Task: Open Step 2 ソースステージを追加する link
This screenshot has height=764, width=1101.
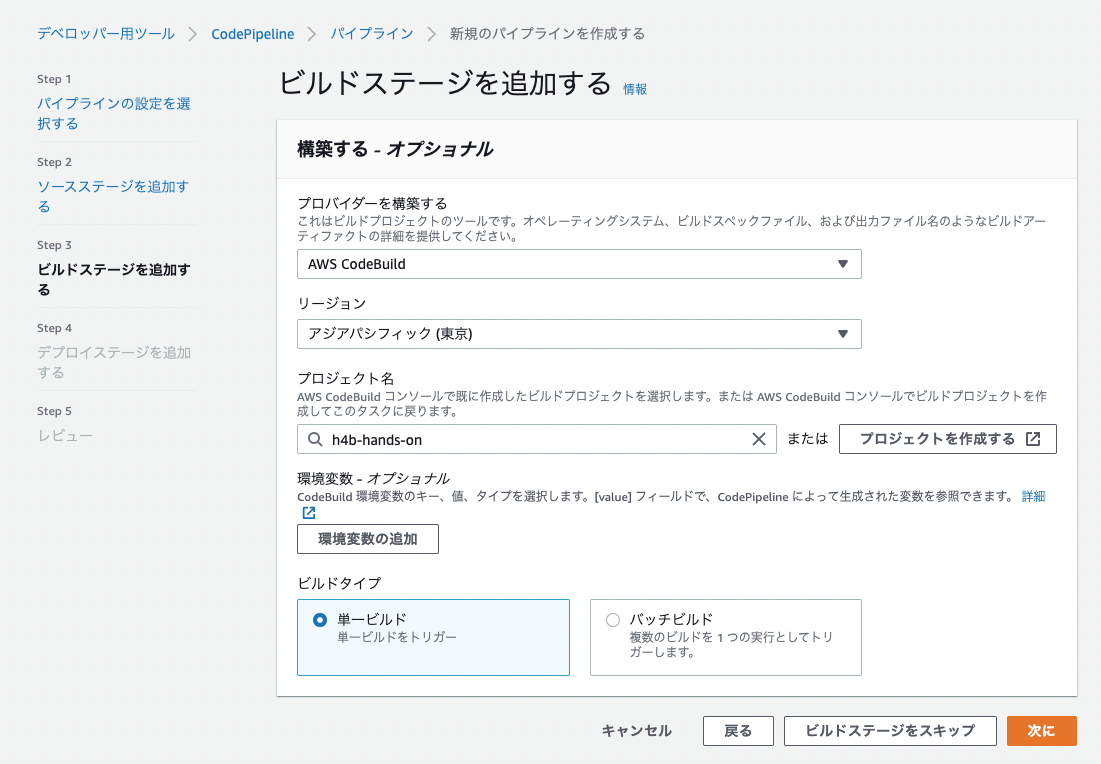Action: click(x=113, y=196)
